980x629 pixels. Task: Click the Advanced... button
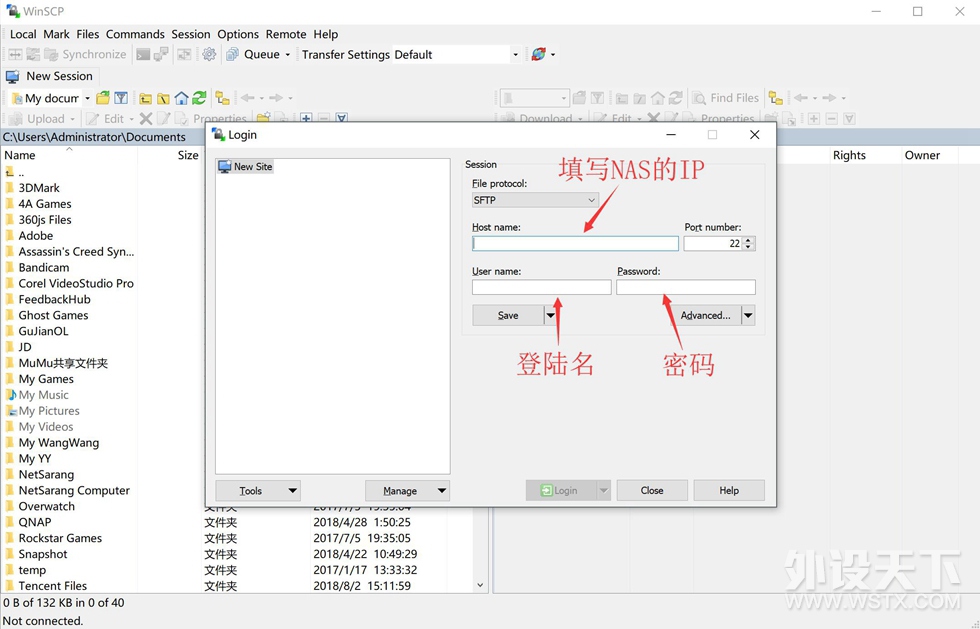pos(704,316)
